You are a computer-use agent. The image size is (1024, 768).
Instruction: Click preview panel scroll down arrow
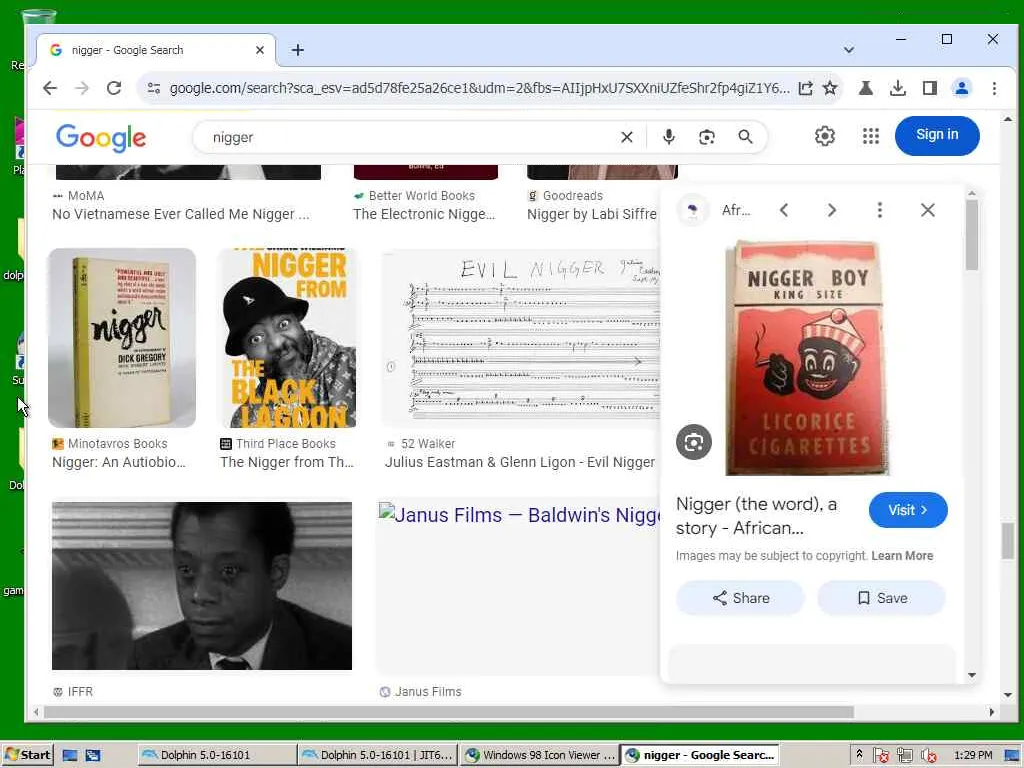coord(972,675)
